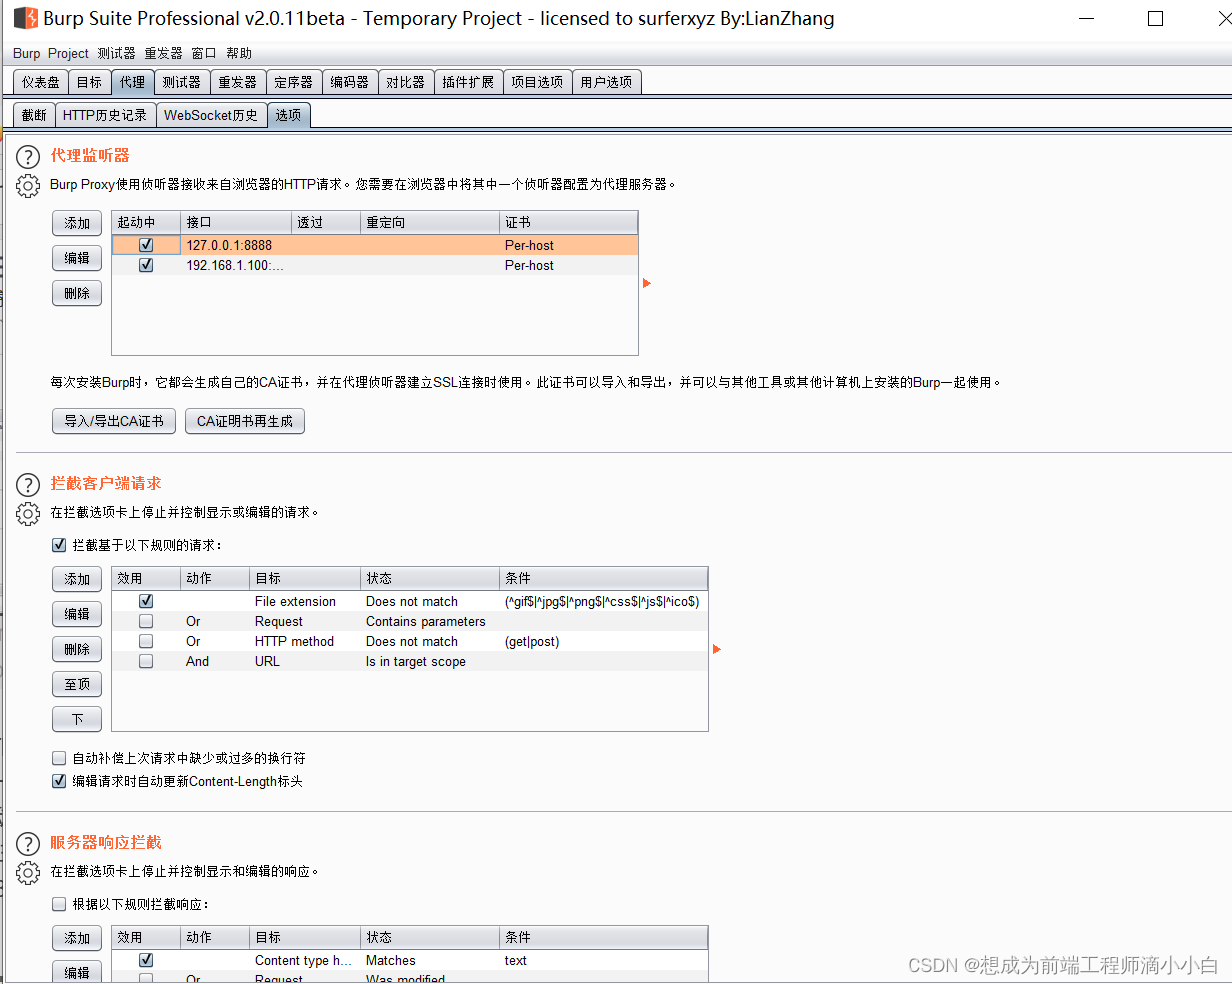The width and height of the screenshot is (1232, 984).
Task: Toggle Content type header rule checkbox
Action: click(x=146, y=960)
